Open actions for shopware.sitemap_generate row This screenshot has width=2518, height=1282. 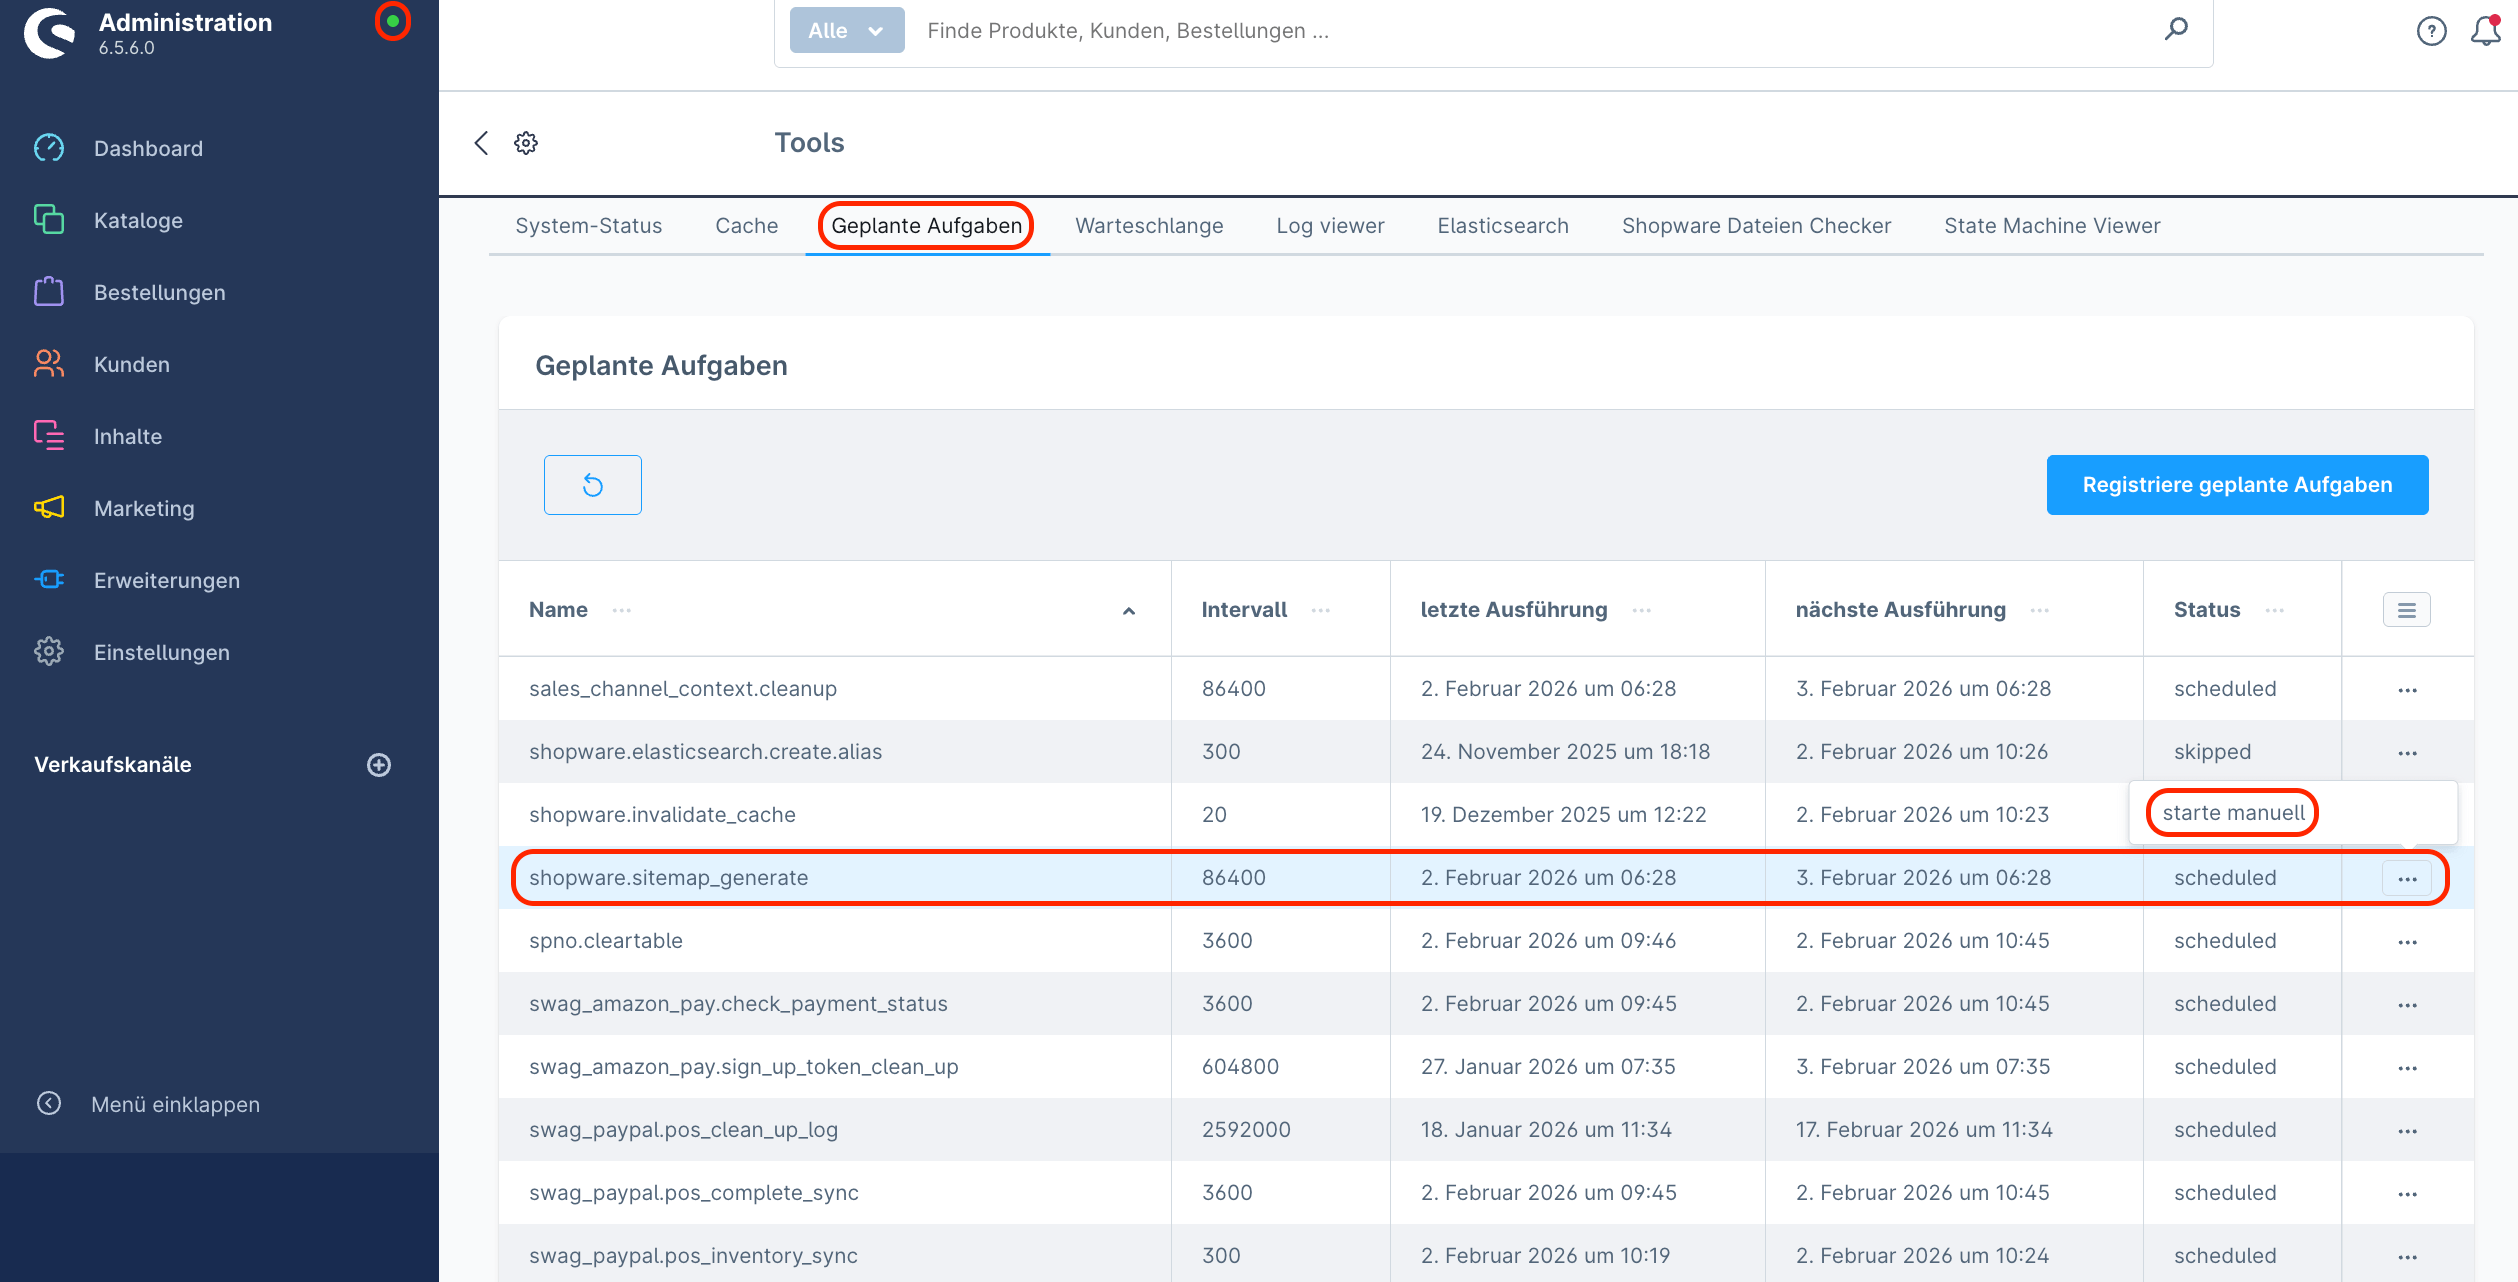coord(2407,879)
